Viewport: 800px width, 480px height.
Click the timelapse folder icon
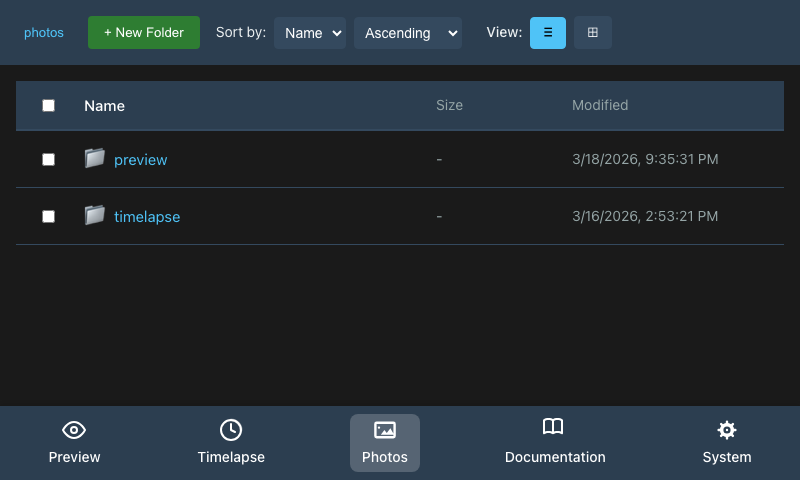(x=95, y=215)
